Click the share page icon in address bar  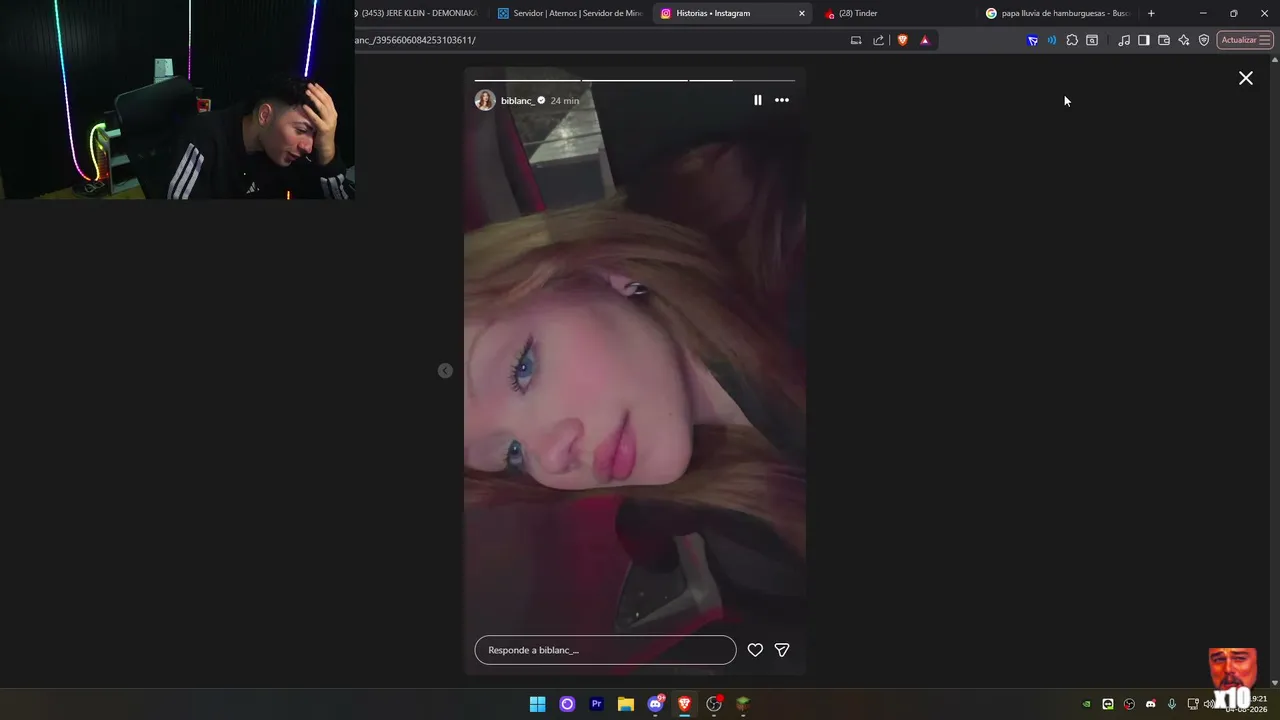tap(878, 40)
